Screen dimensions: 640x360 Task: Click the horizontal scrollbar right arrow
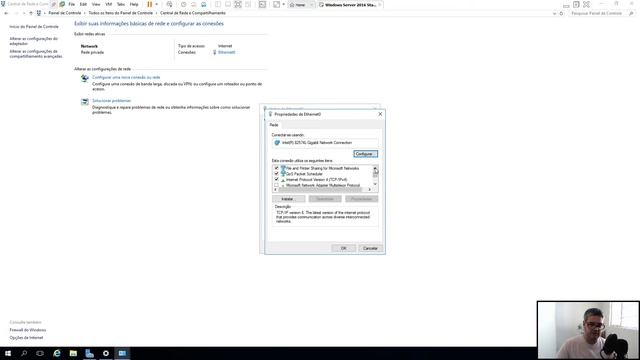369,189
